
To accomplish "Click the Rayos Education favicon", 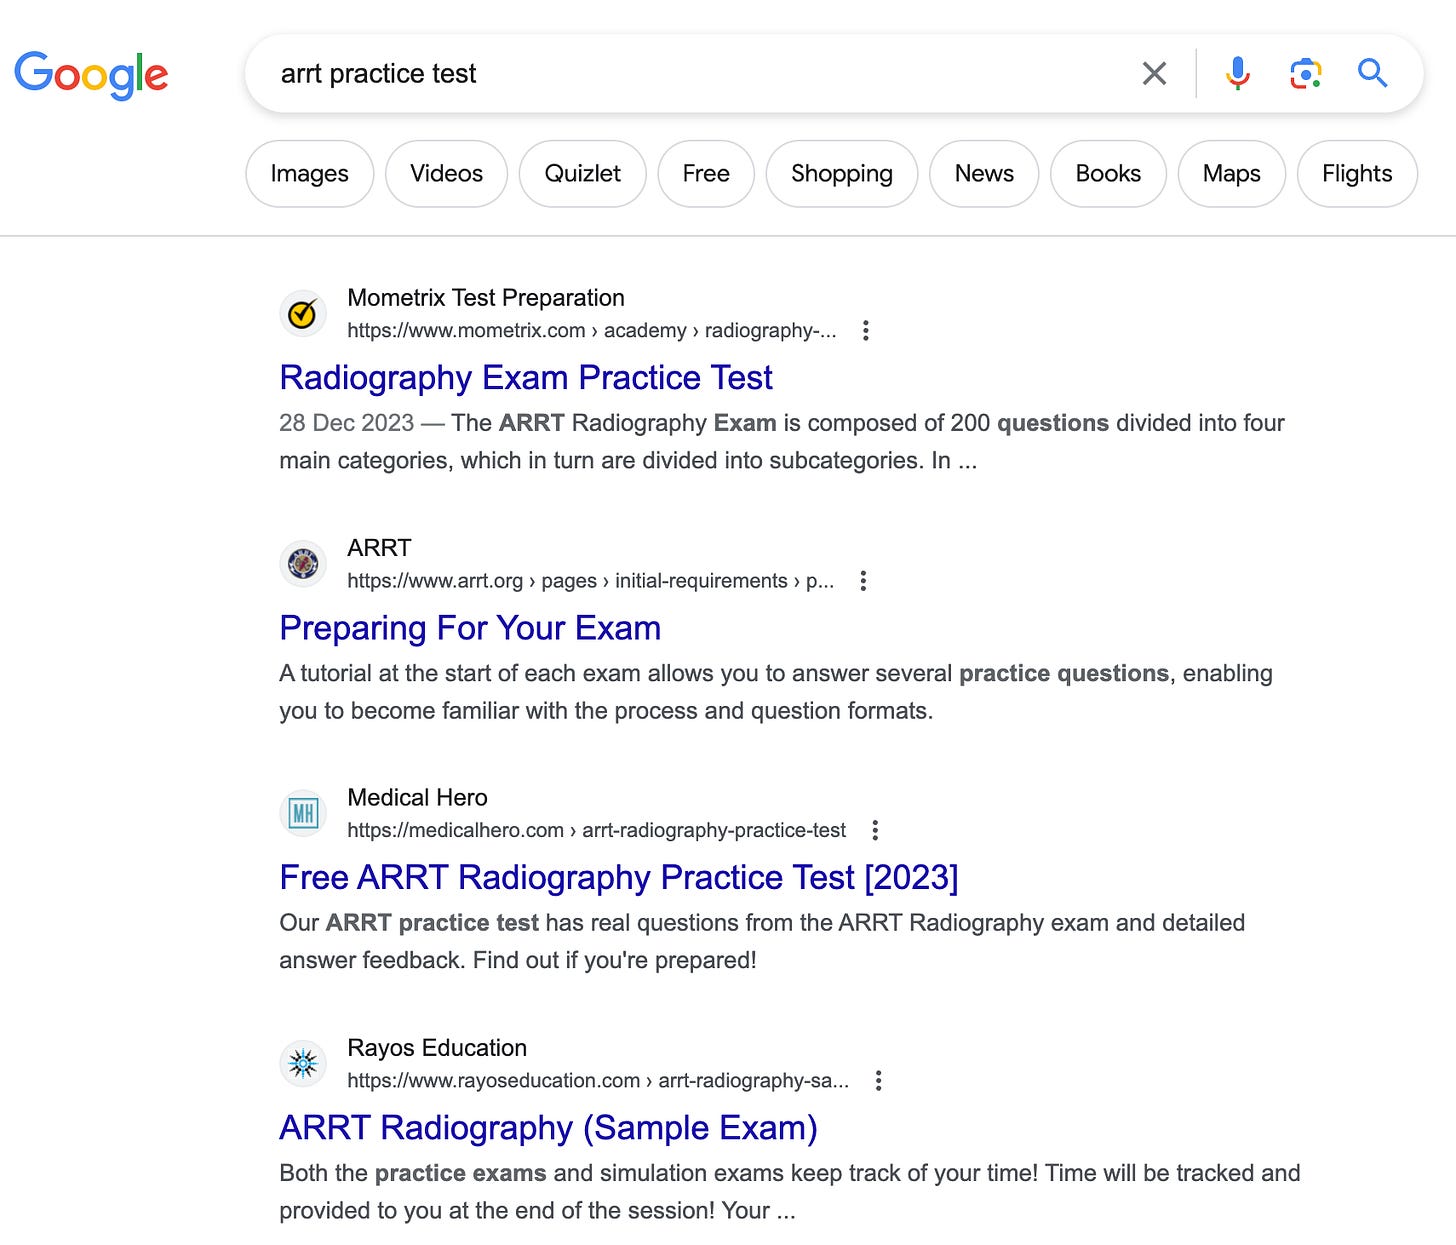I will 303,1063.
